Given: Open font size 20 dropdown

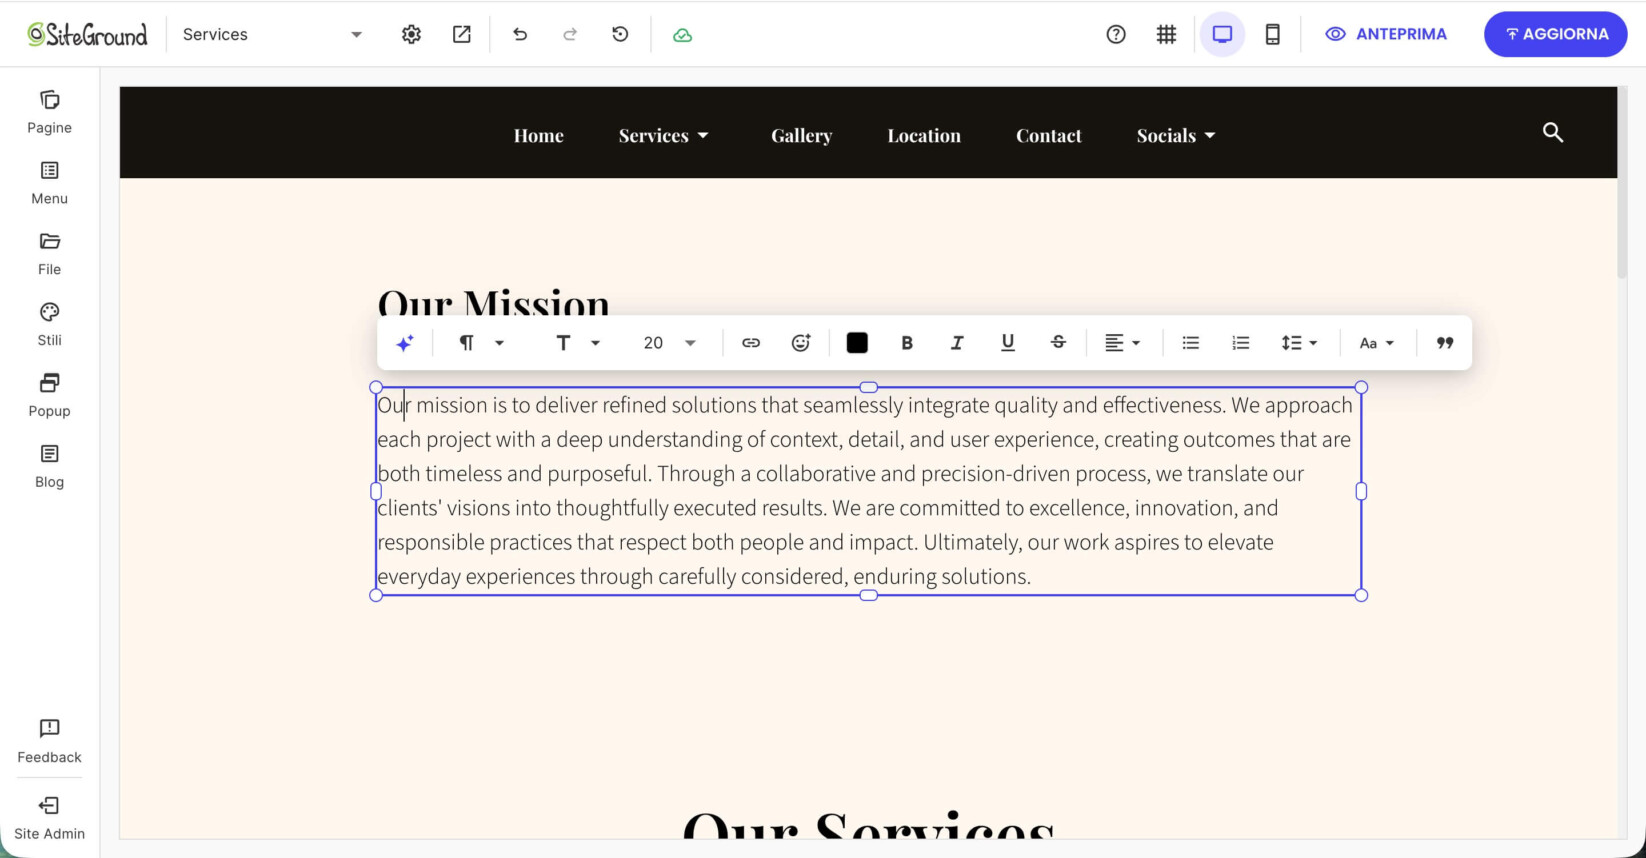Looking at the screenshot, I should pos(669,343).
